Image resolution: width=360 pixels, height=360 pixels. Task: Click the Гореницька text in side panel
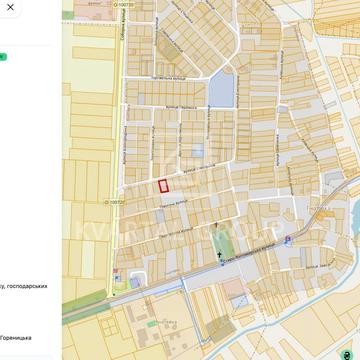point(16,338)
